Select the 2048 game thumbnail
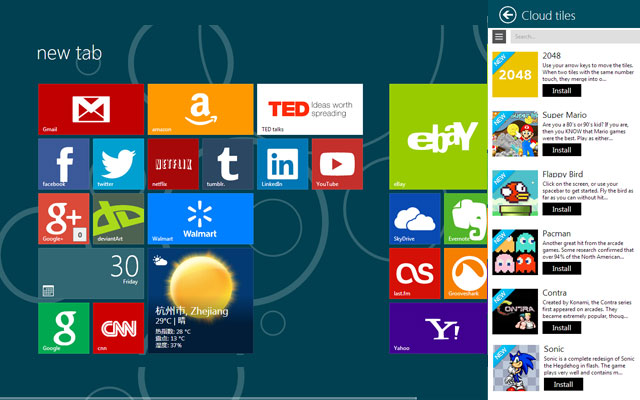The height and width of the screenshot is (400, 640). tap(515, 74)
